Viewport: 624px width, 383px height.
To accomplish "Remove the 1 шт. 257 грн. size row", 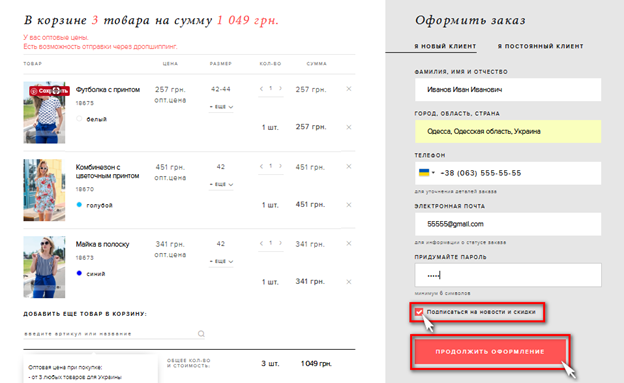I will (x=349, y=127).
